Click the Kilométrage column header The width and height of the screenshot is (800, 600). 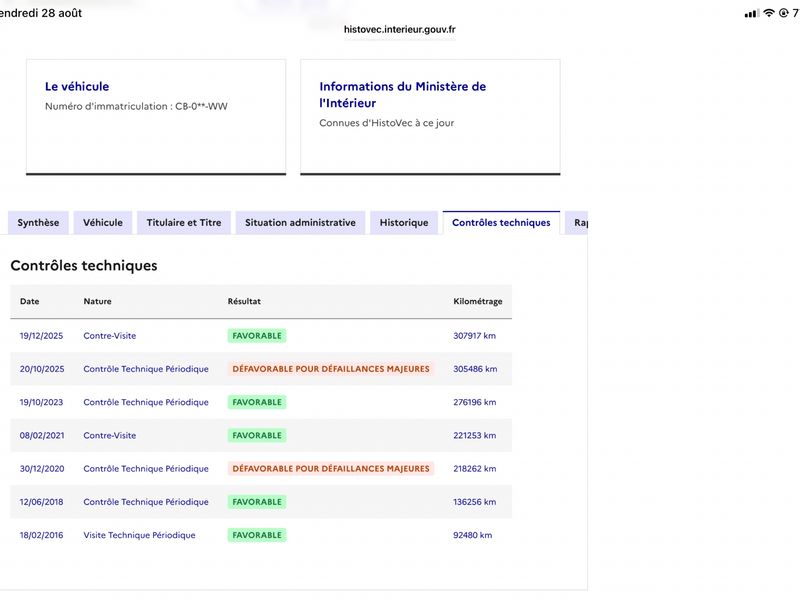coord(478,302)
